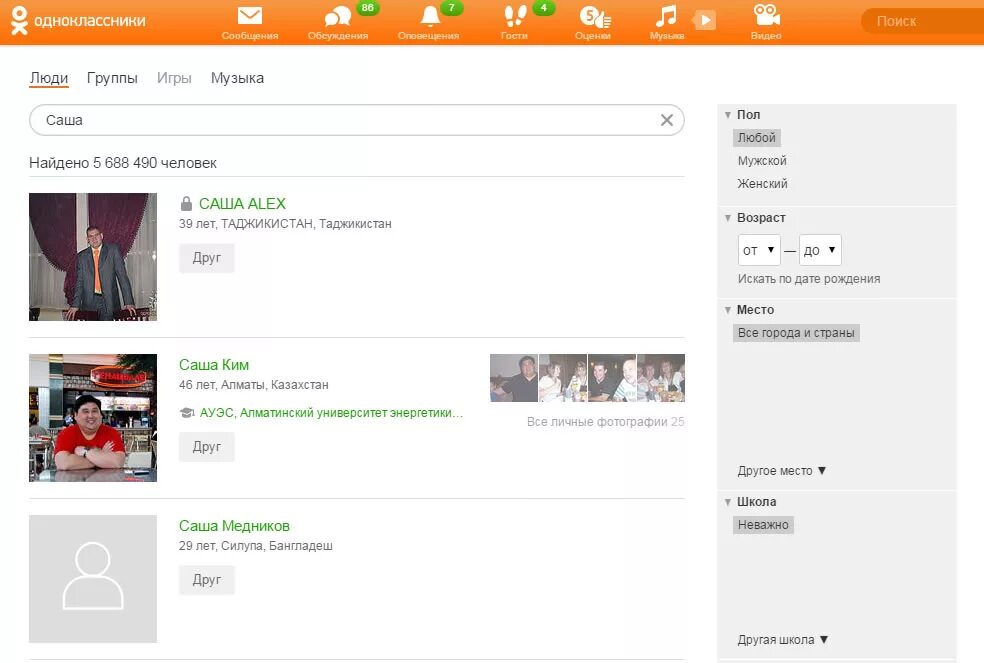Open Оценки rating icon
984x663 pixels.
(x=594, y=17)
